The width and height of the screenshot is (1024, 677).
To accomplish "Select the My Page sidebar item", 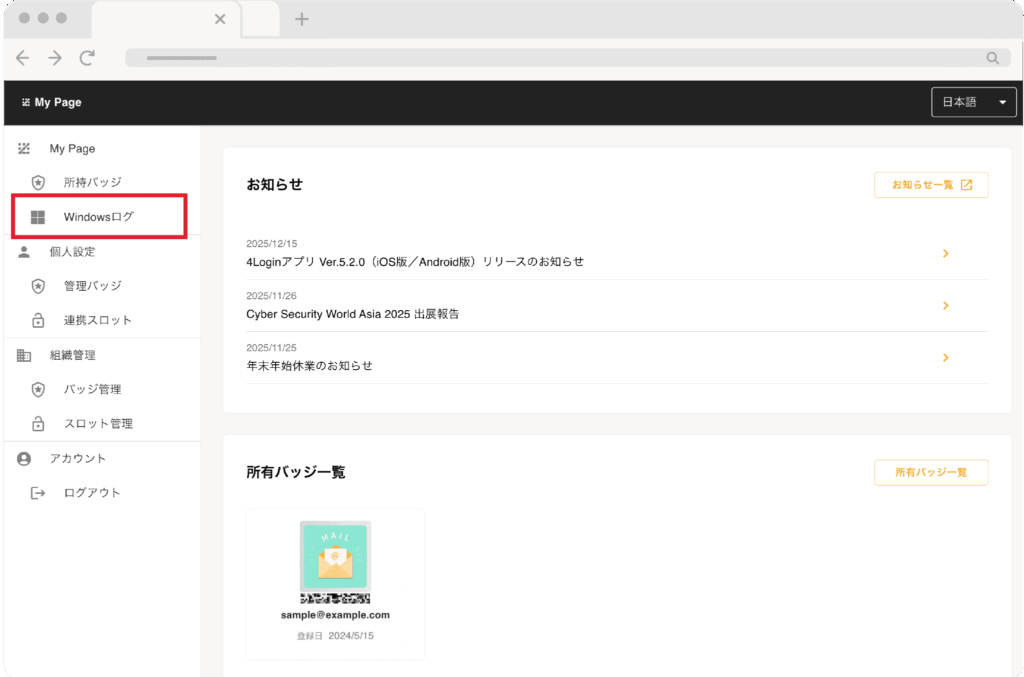I will pos(72,149).
